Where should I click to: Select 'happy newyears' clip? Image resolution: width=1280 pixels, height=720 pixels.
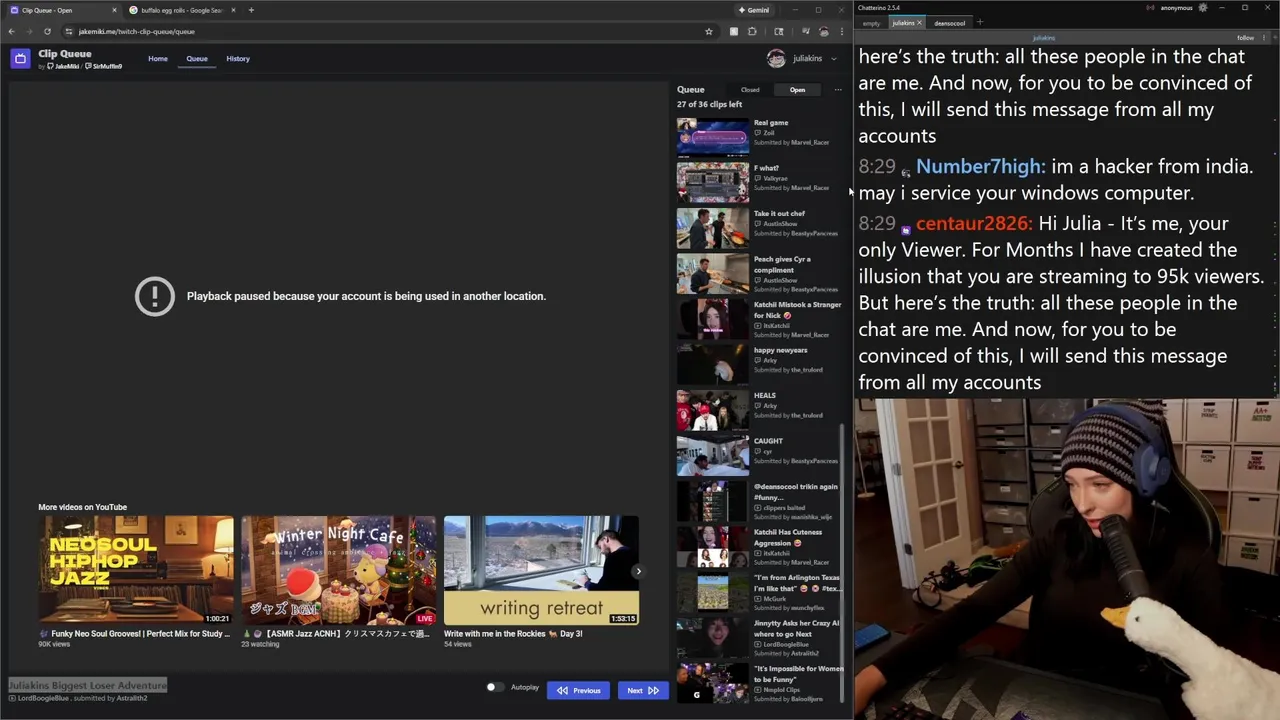758,363
